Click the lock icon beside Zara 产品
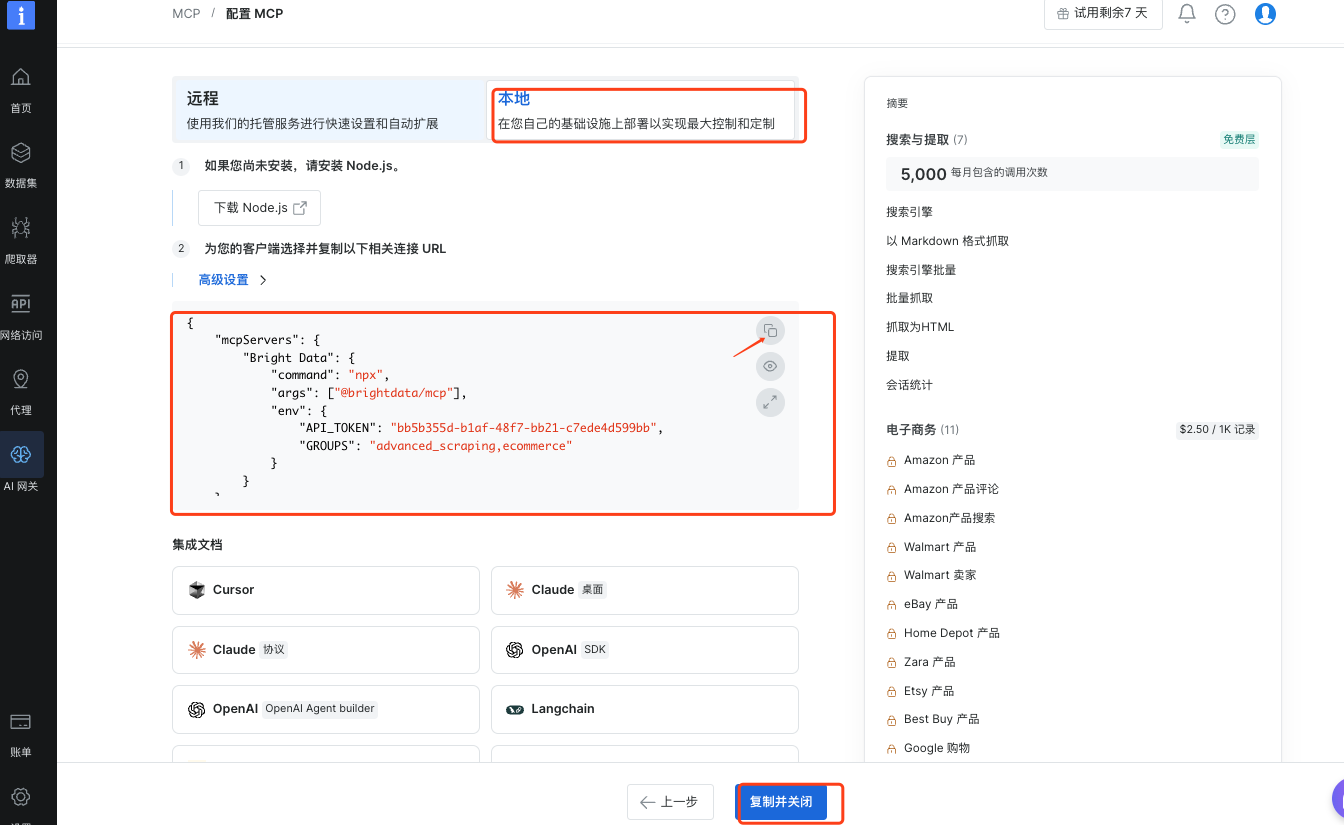Image resolution: width=1344 pixels, height=825 pixels. click(891, 663)
